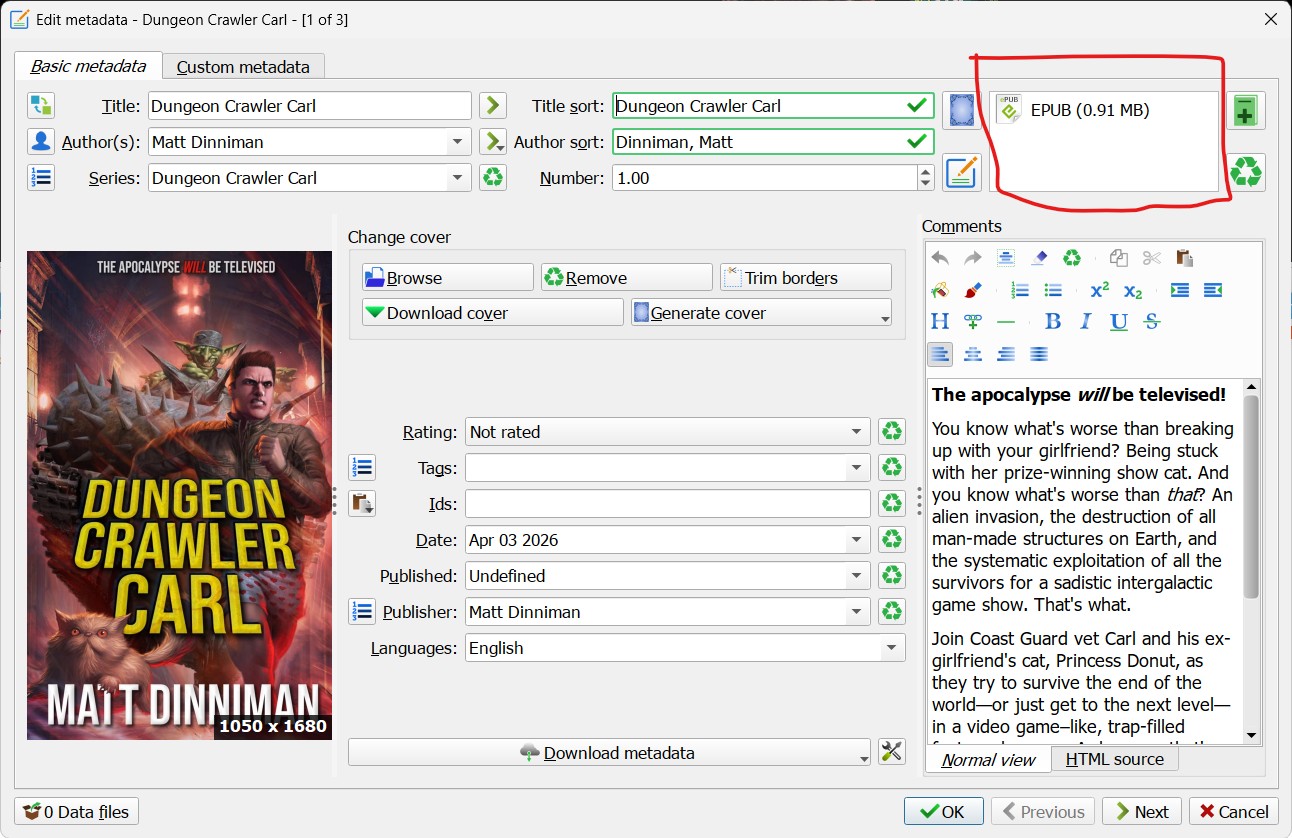Open the publisher manager icon

click(x=362, y=611)
